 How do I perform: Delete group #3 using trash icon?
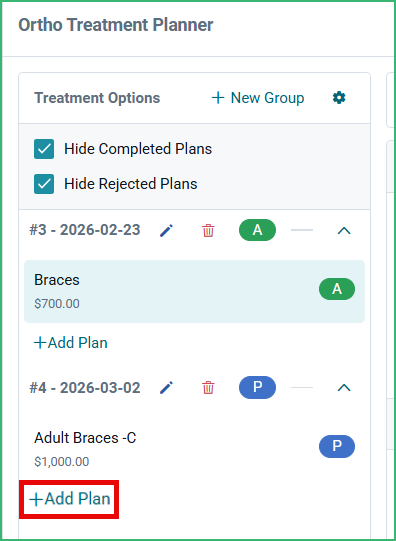[x=208, y=230]
